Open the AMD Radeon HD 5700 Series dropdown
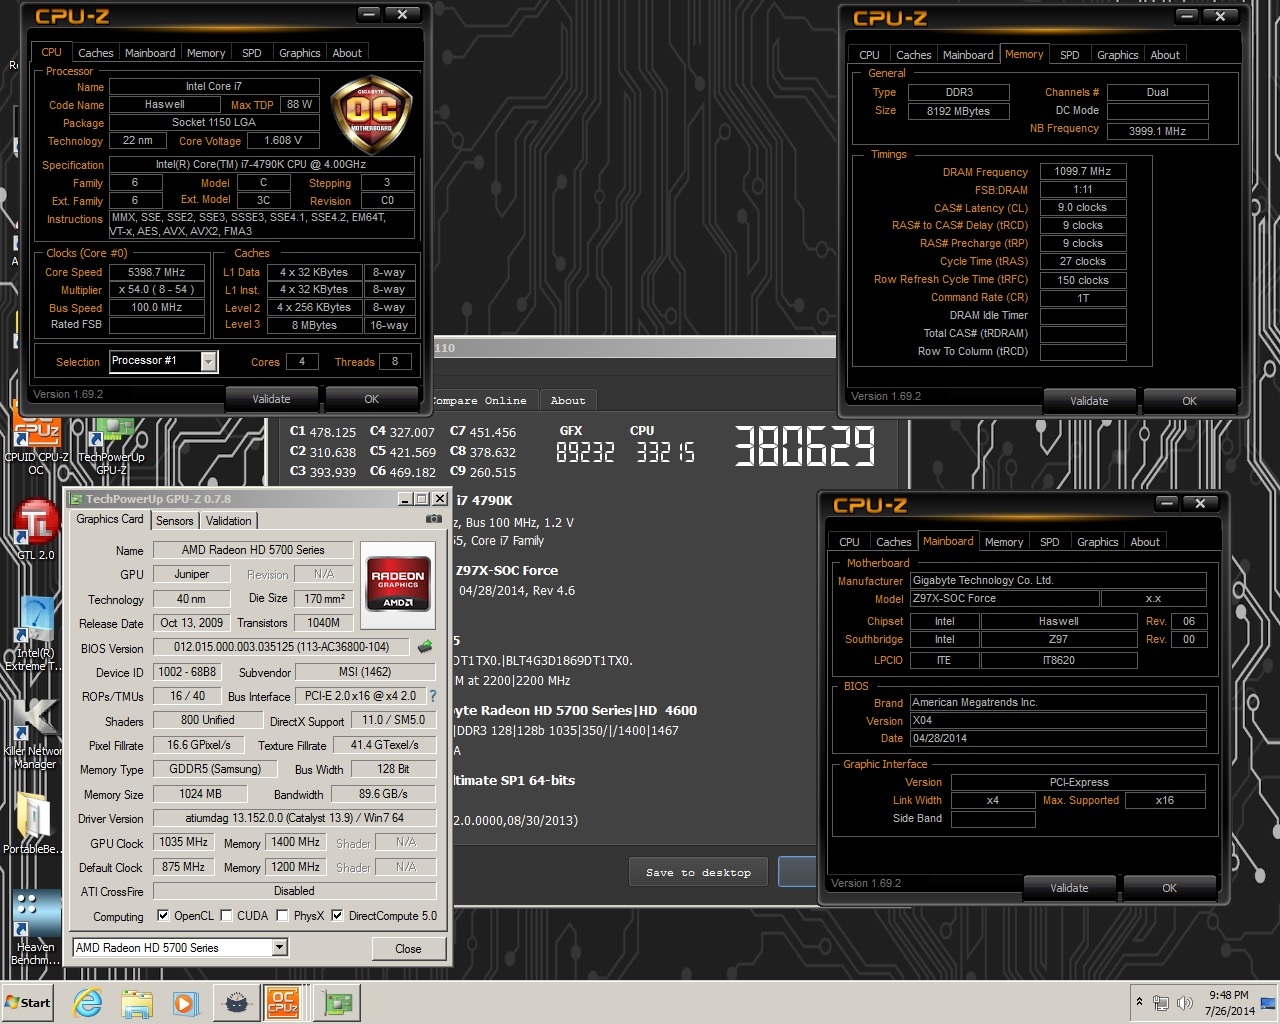 point(280,947)
